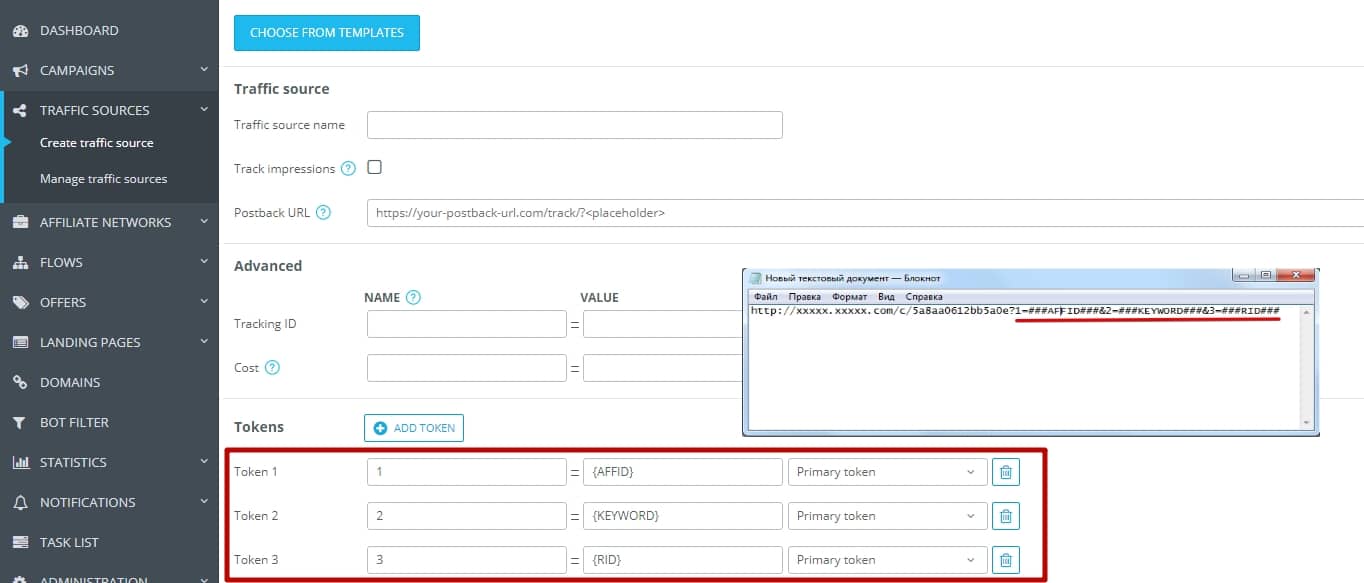
Task: Expand the Landing Pages menu chevron
Action: 204,342
